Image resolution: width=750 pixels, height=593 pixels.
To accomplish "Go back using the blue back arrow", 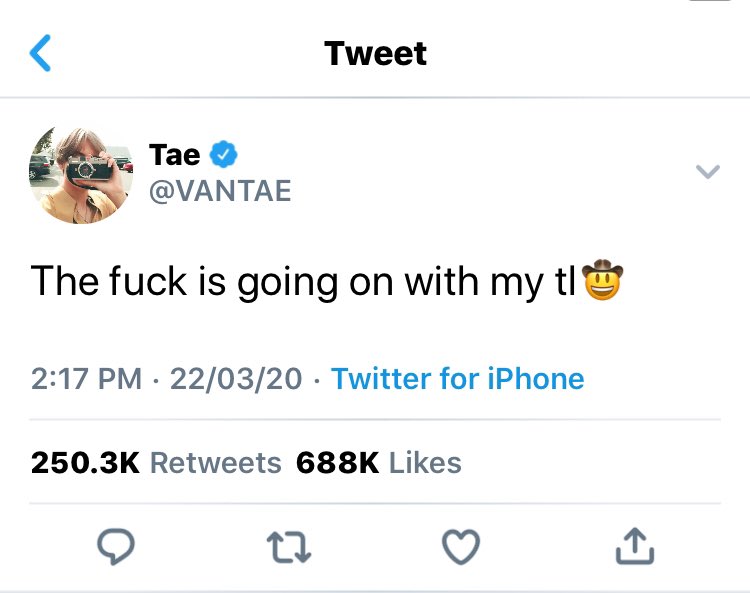I will (40, 53).
